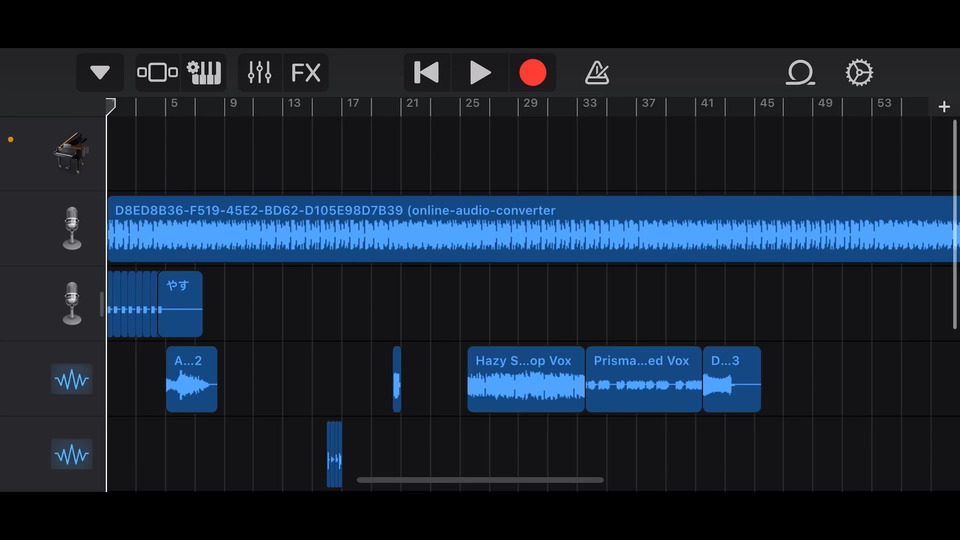Select the online-audio-converter audio region
Screen dimensions: 960x540
[531, 229]
